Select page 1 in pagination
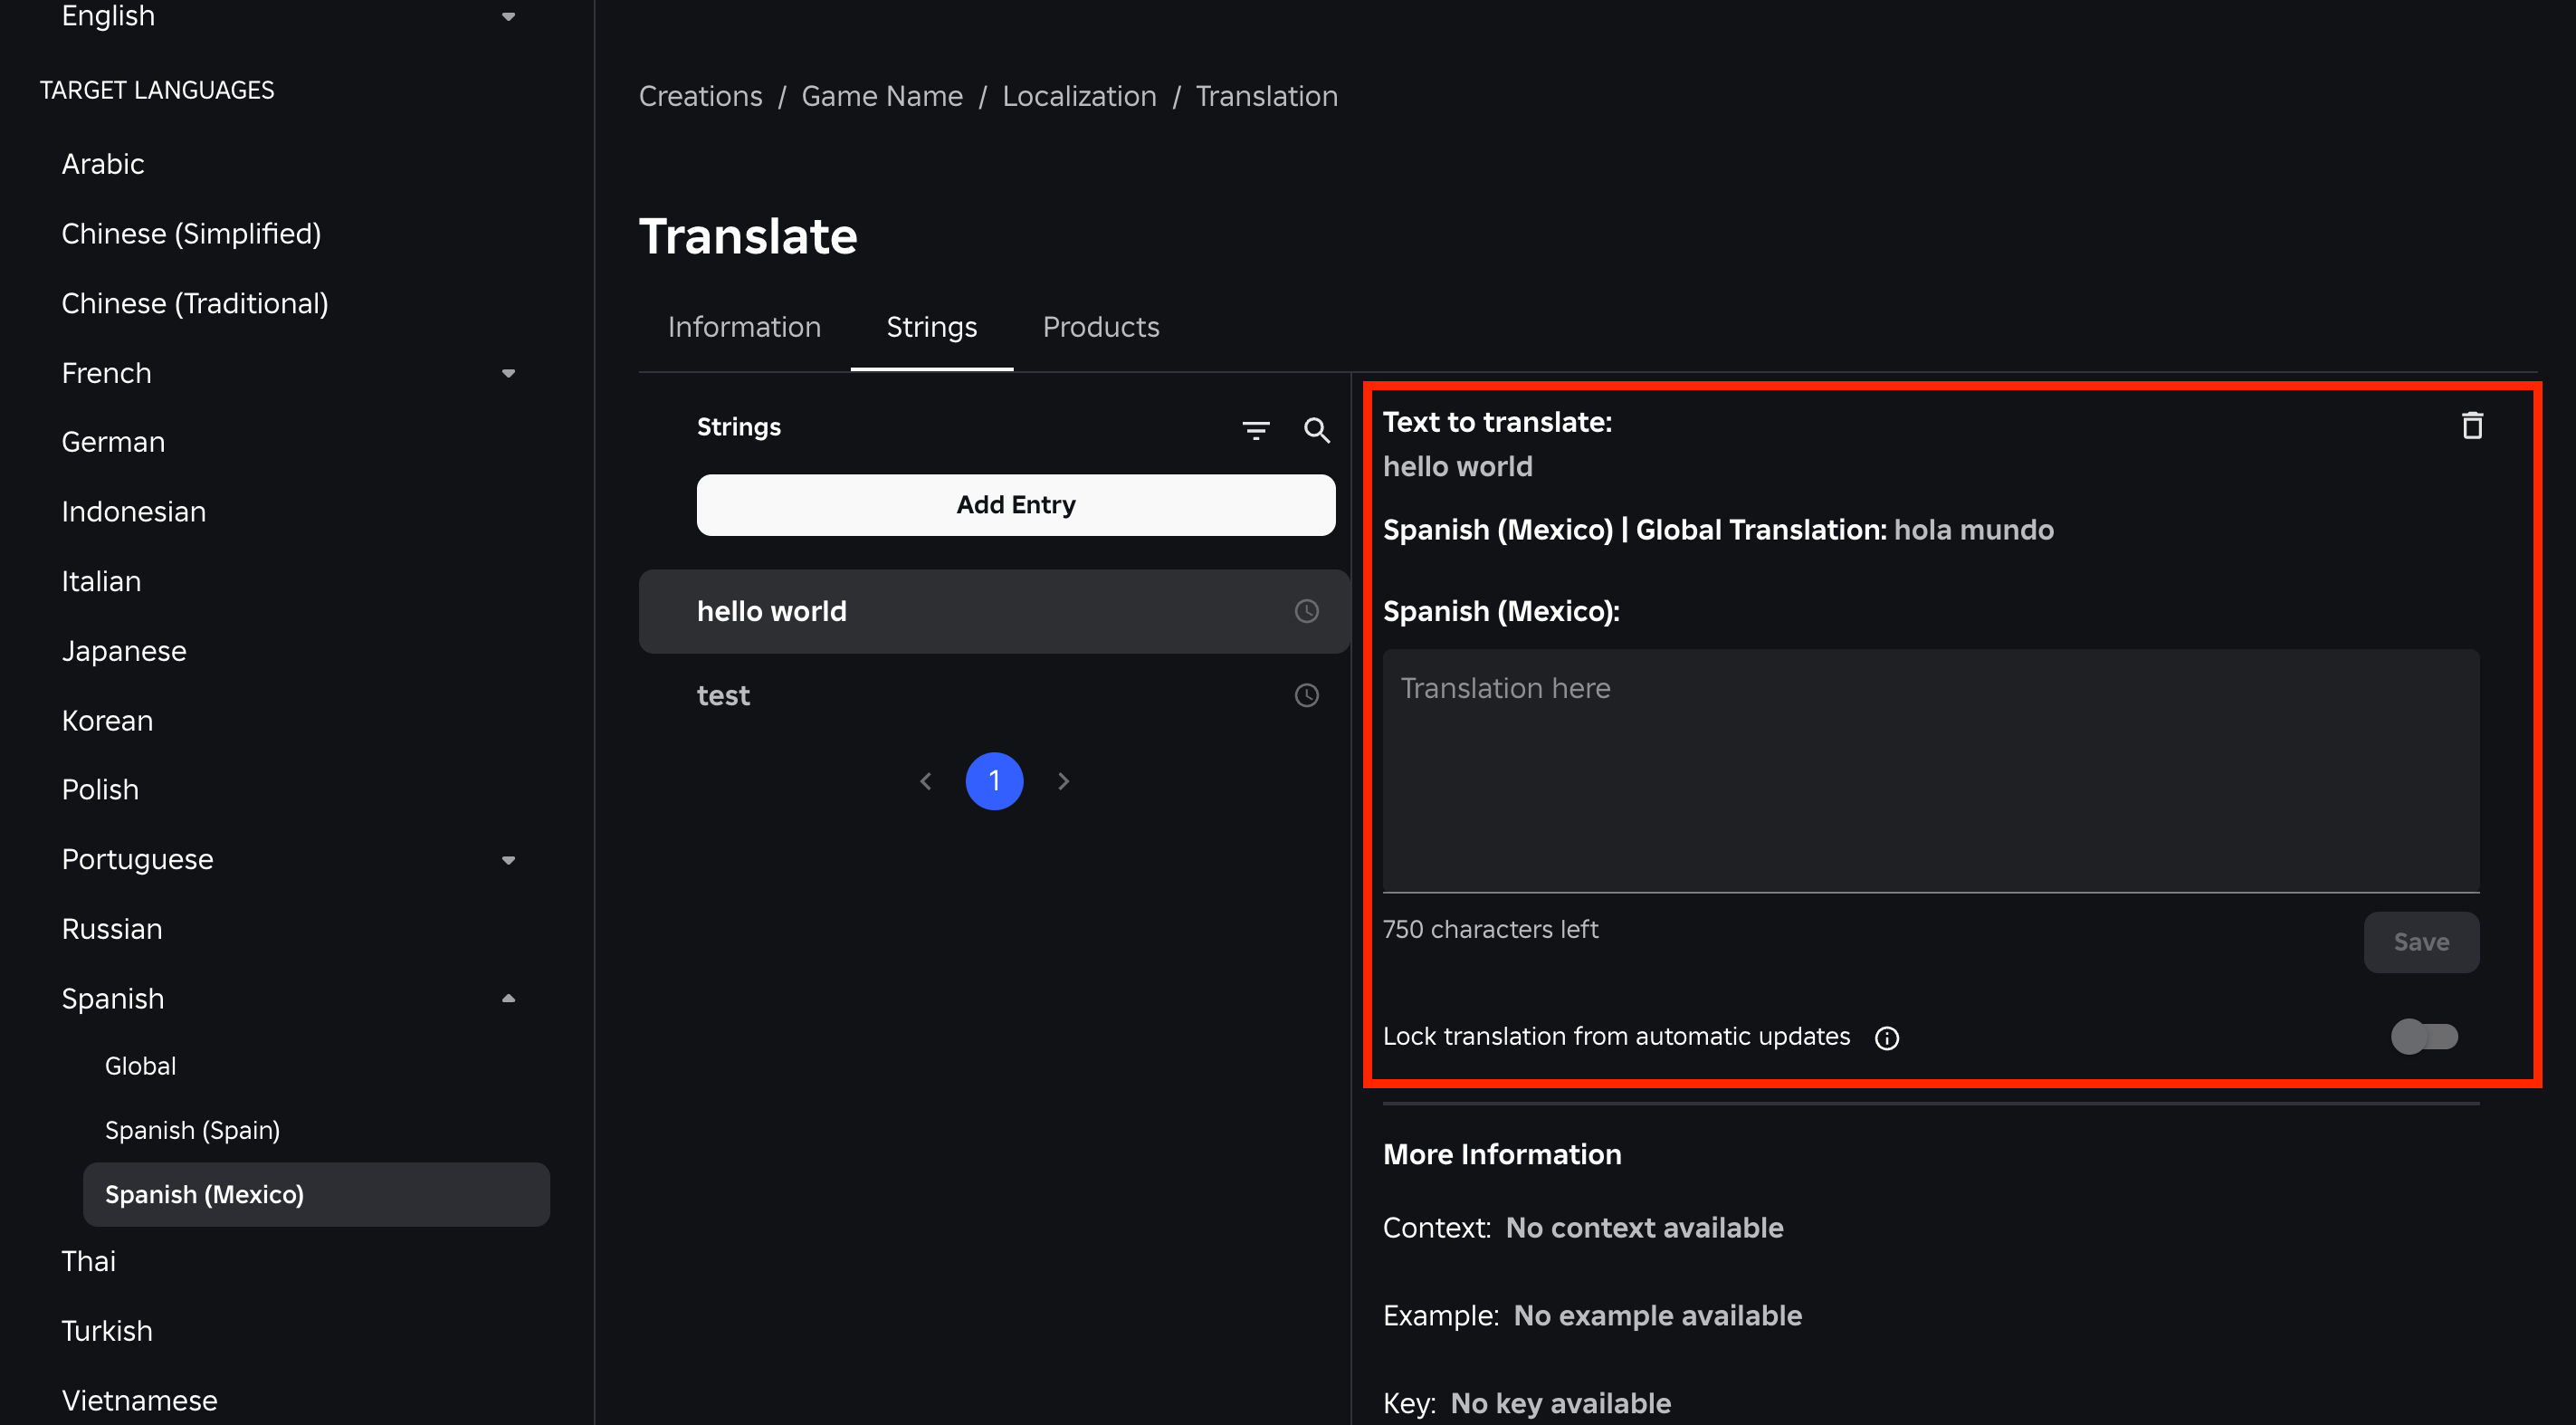Viewport: 2576px width, 1425px height. point(993,781)
